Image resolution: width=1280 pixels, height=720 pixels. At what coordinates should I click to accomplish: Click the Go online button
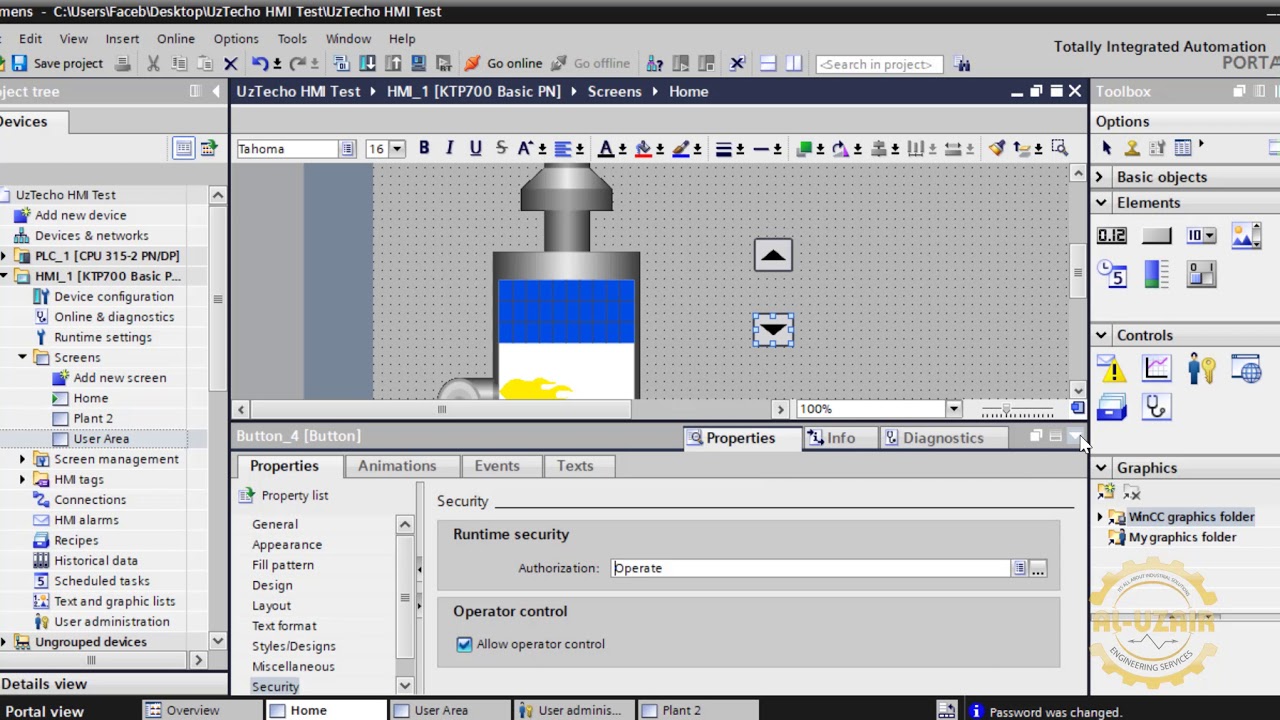point(503,64)
